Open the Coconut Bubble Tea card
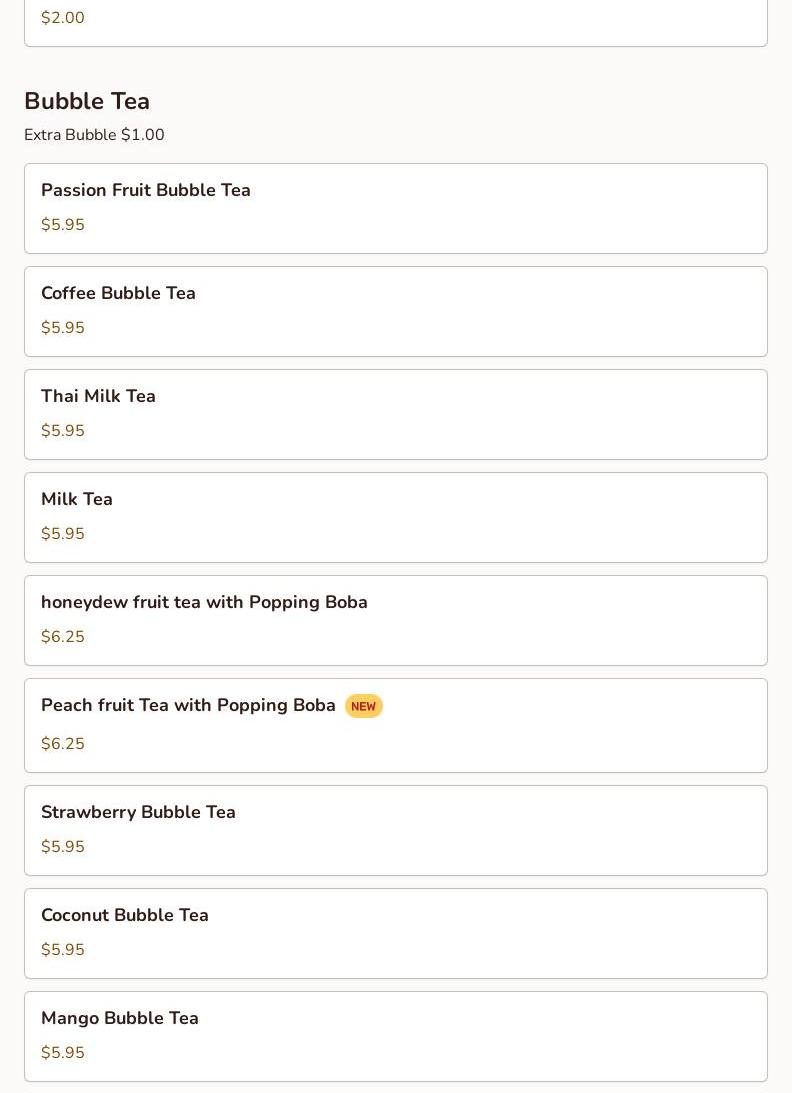792x1093 pixels. pos(396,934)
